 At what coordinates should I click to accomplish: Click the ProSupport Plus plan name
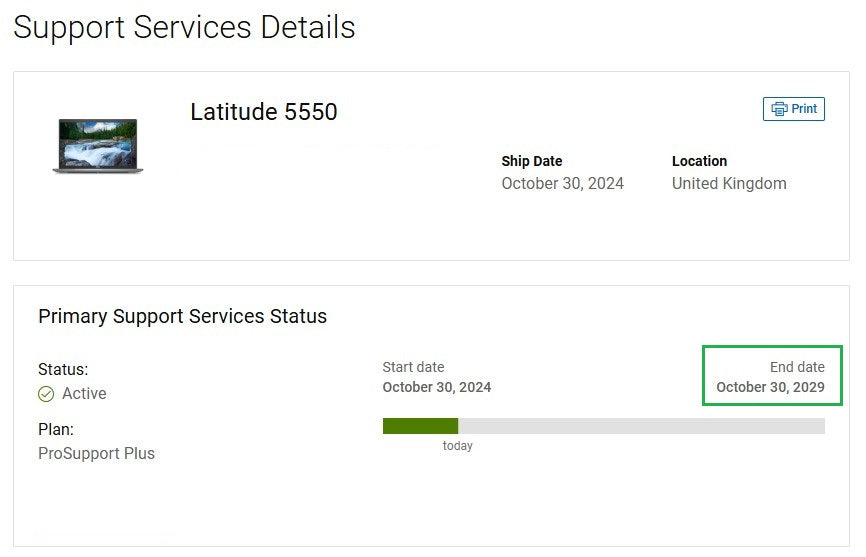click(x=96, y=453)
